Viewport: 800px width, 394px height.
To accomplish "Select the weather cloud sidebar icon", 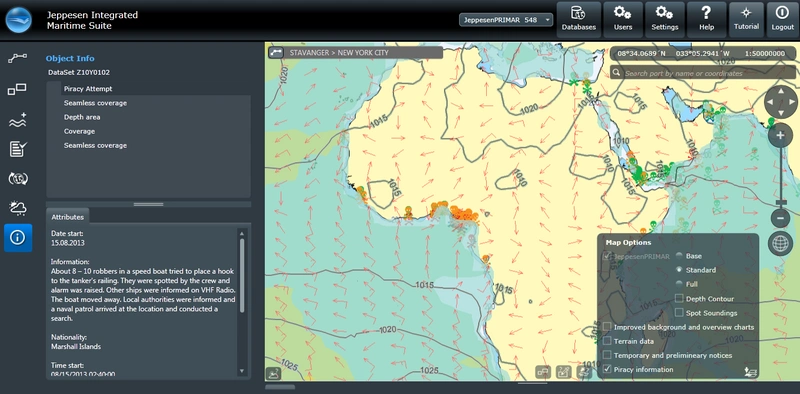I will pos(18,208).
